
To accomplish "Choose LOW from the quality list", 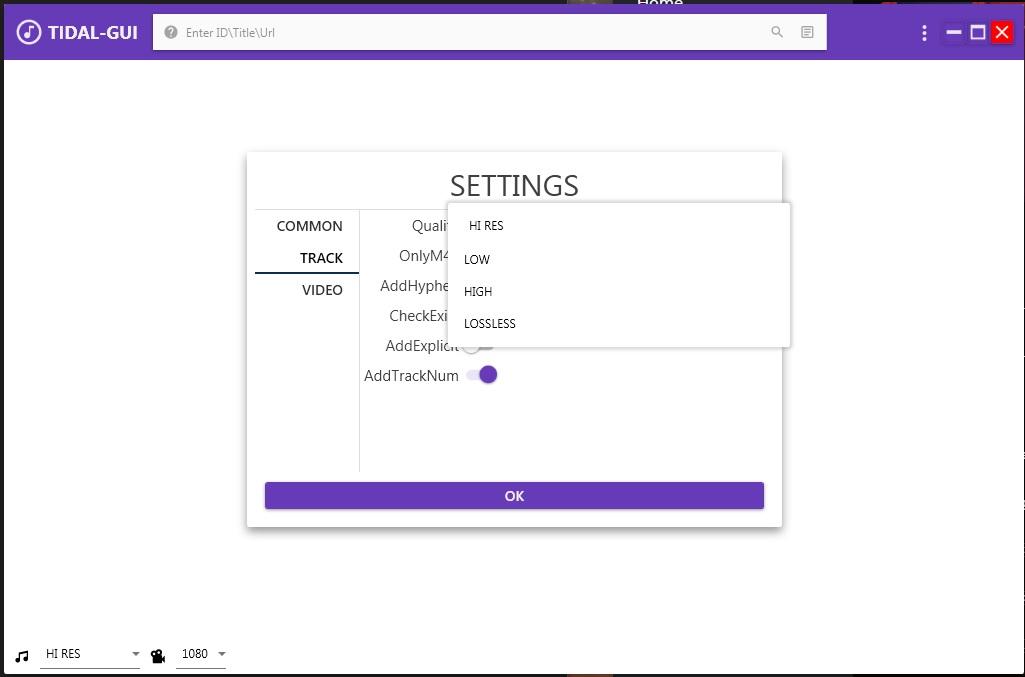I will [477, 259].
